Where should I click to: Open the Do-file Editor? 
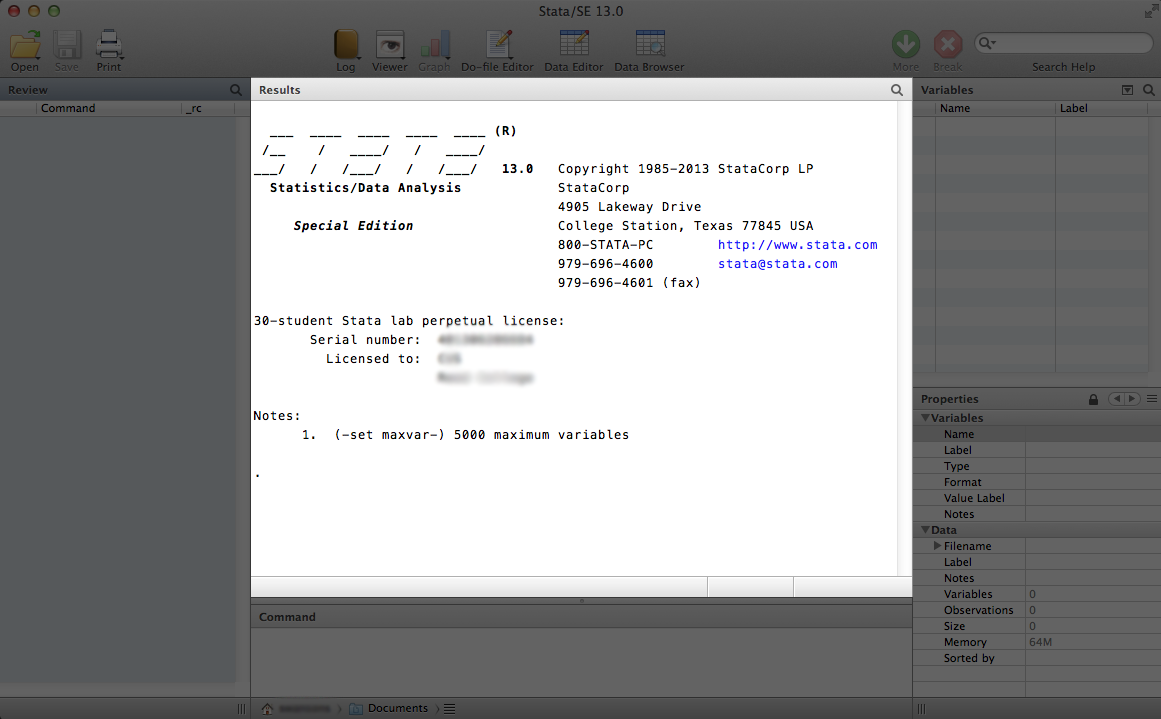497,46
